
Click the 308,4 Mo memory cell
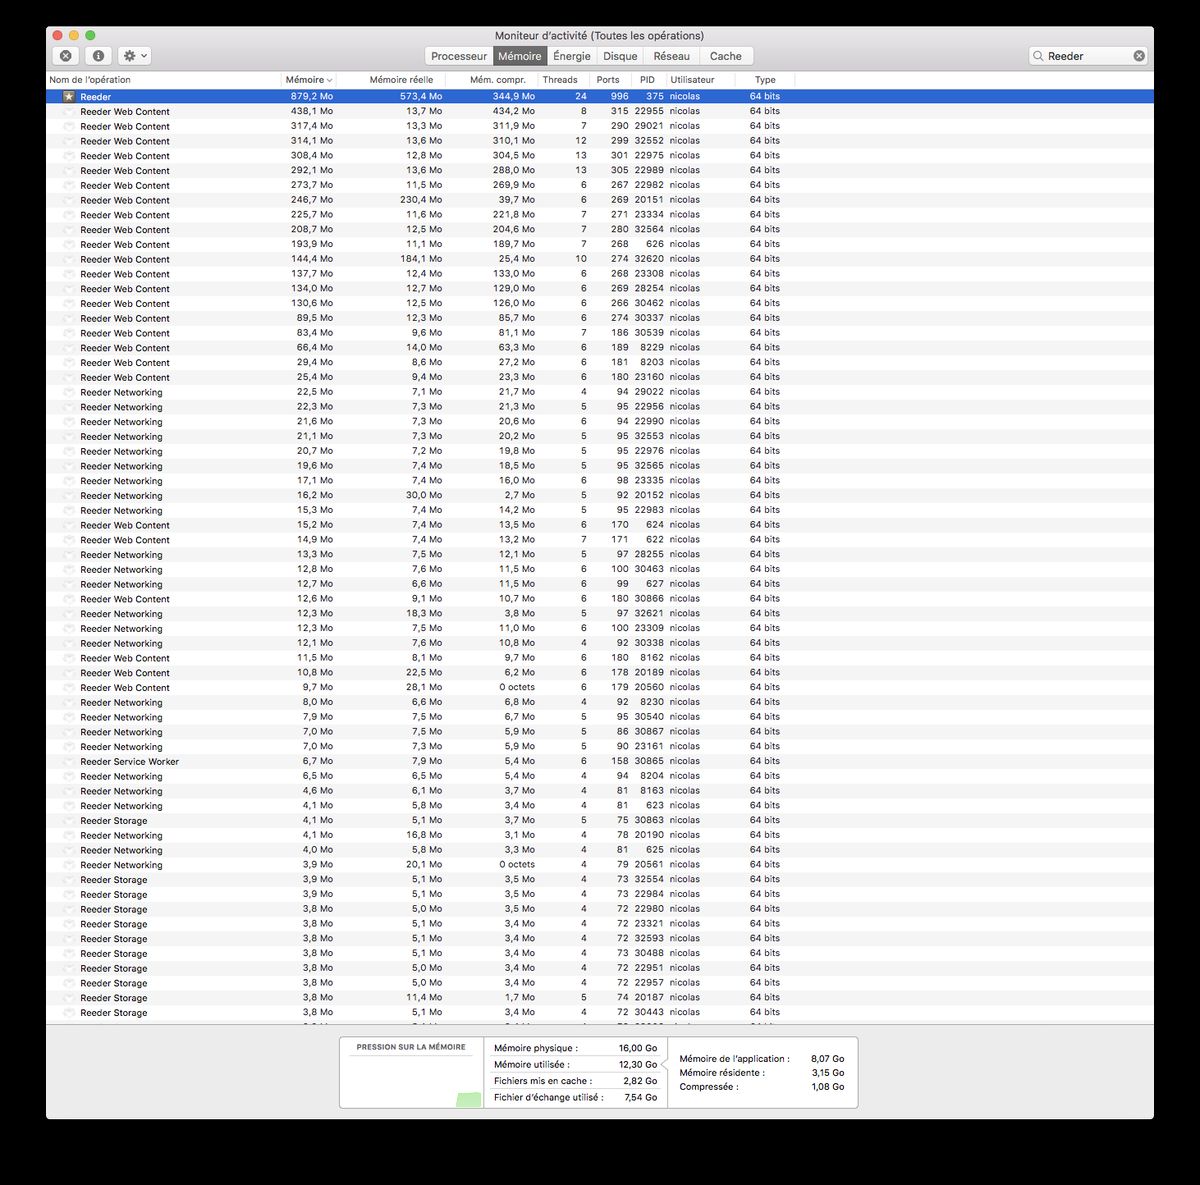312,156
